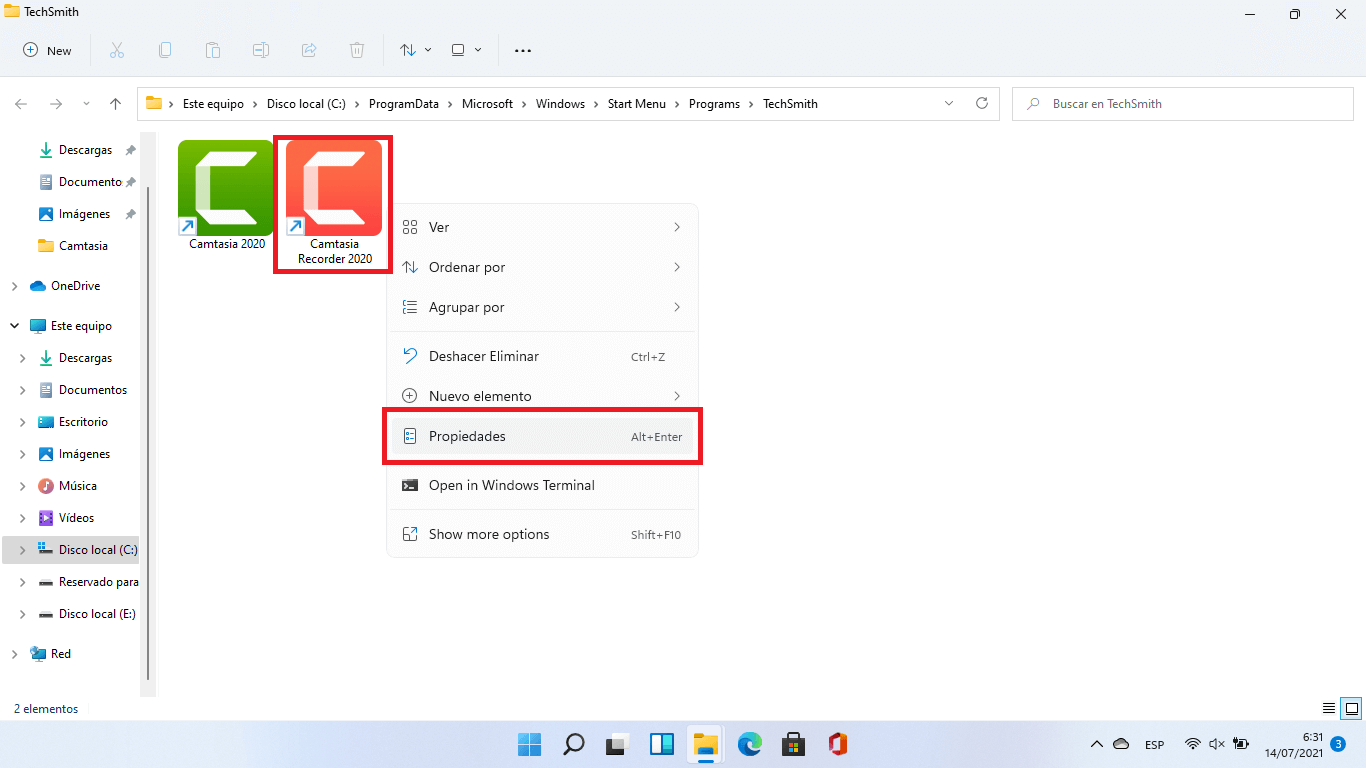
Task: Click Start Menu in the address breadcrumb
Action: (x=636, y=104)
